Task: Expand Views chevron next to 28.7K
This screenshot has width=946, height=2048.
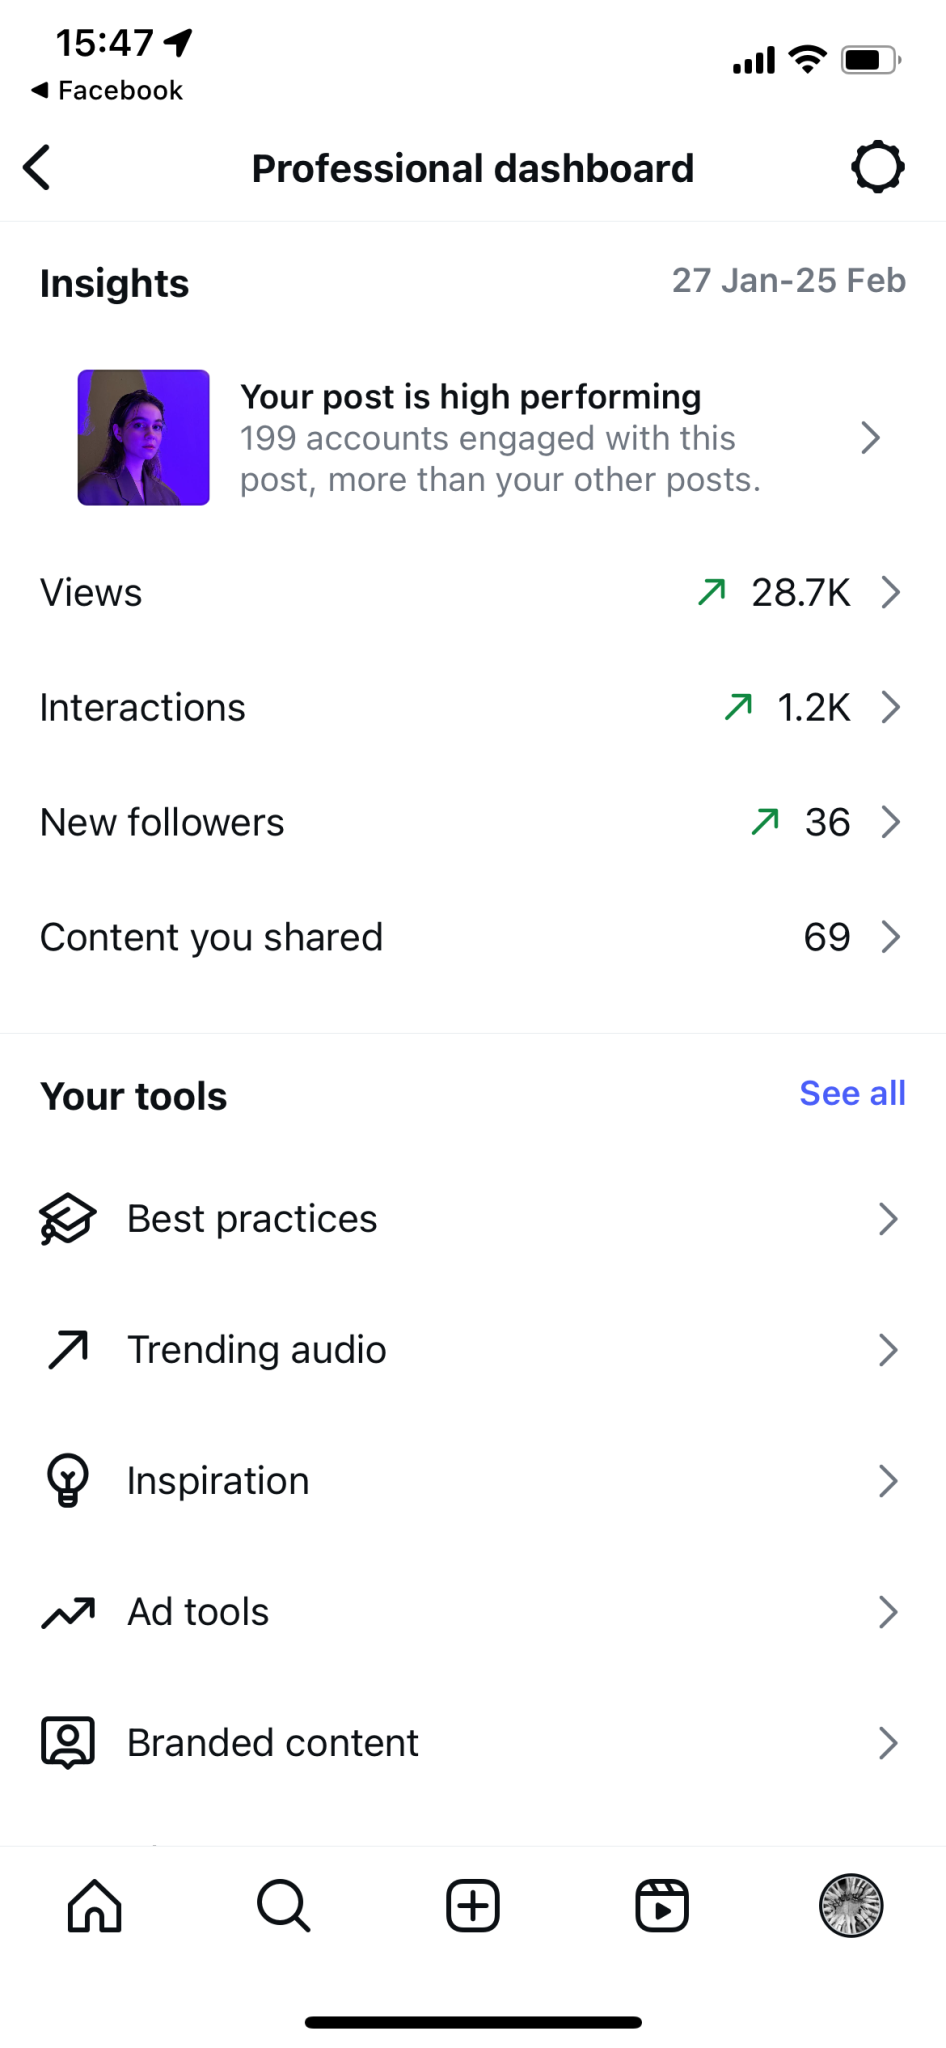Action: coord(891,592)
